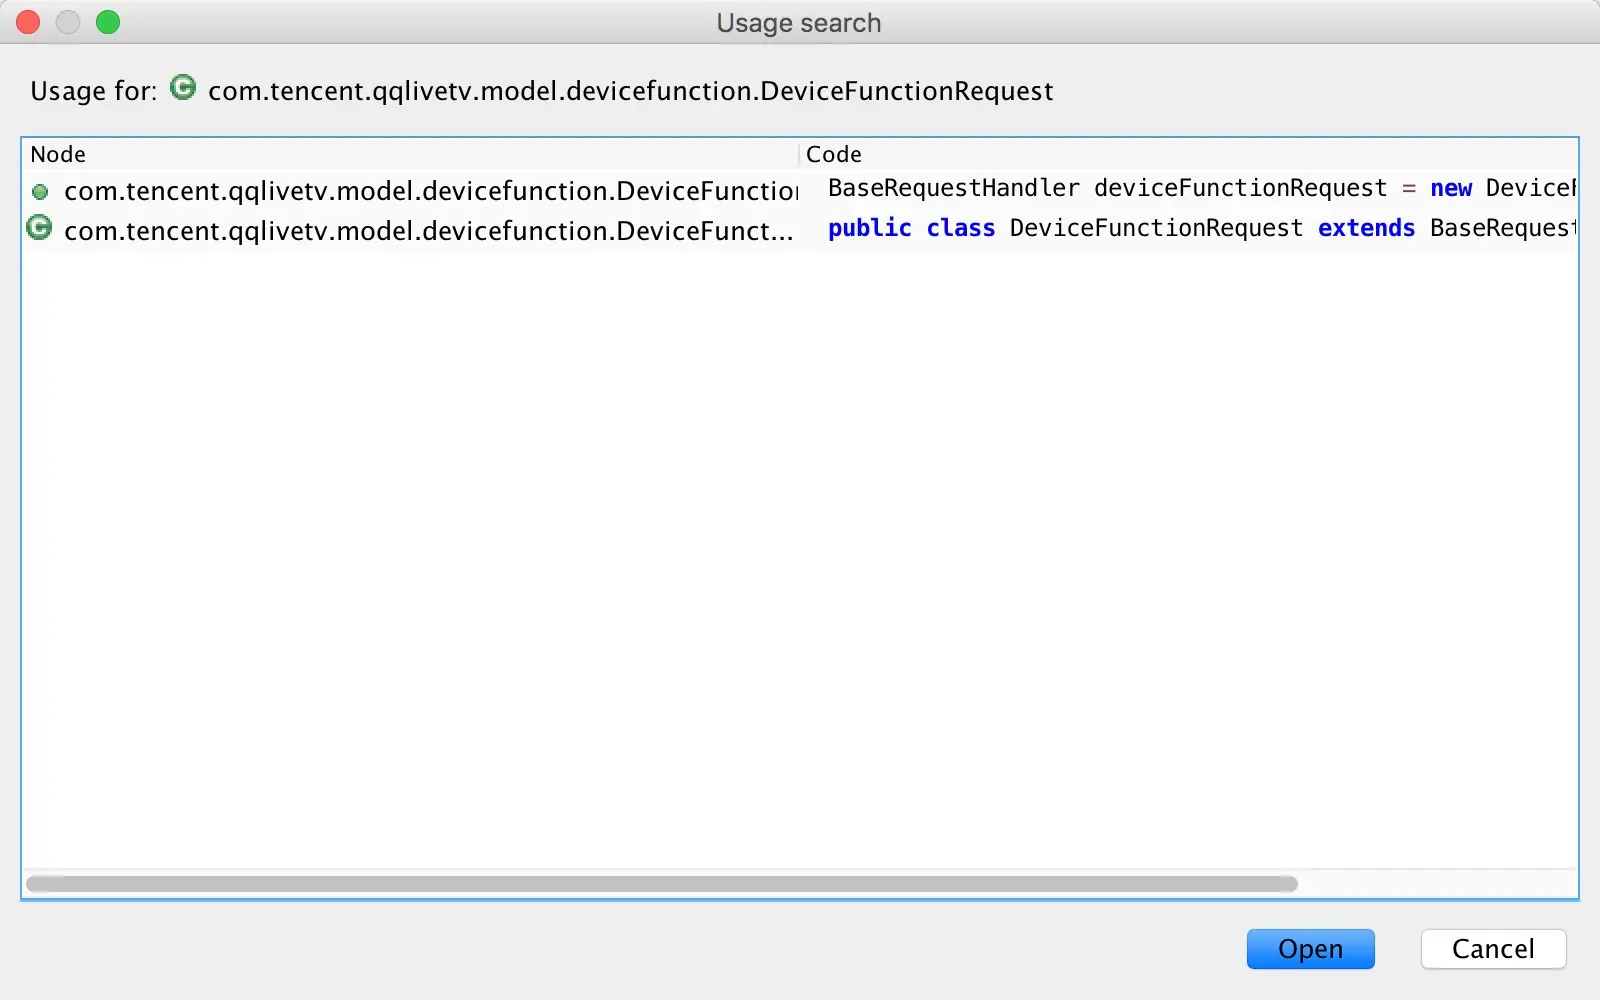Select the second usage node ending in DeviceFunct...
1600x1000 pixels.
(429, 231)
